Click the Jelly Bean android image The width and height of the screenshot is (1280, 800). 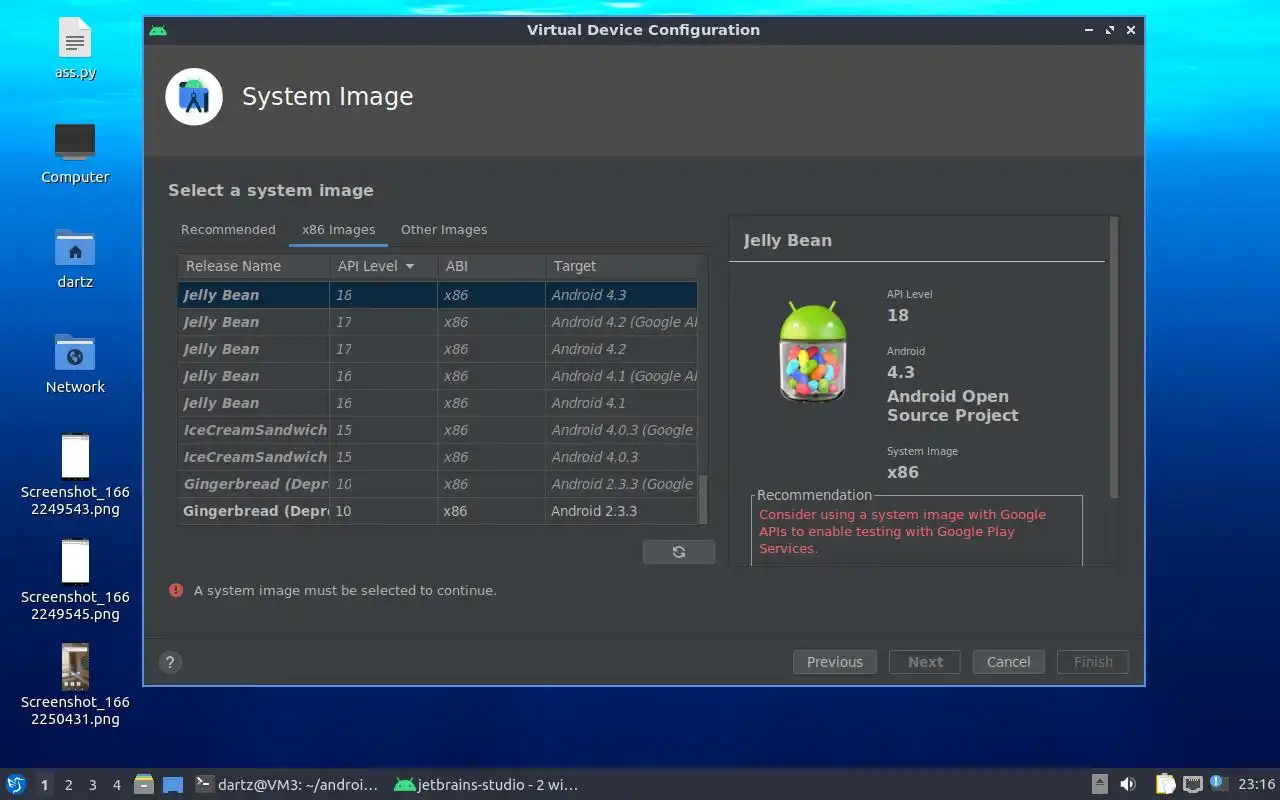click(813, 352)
